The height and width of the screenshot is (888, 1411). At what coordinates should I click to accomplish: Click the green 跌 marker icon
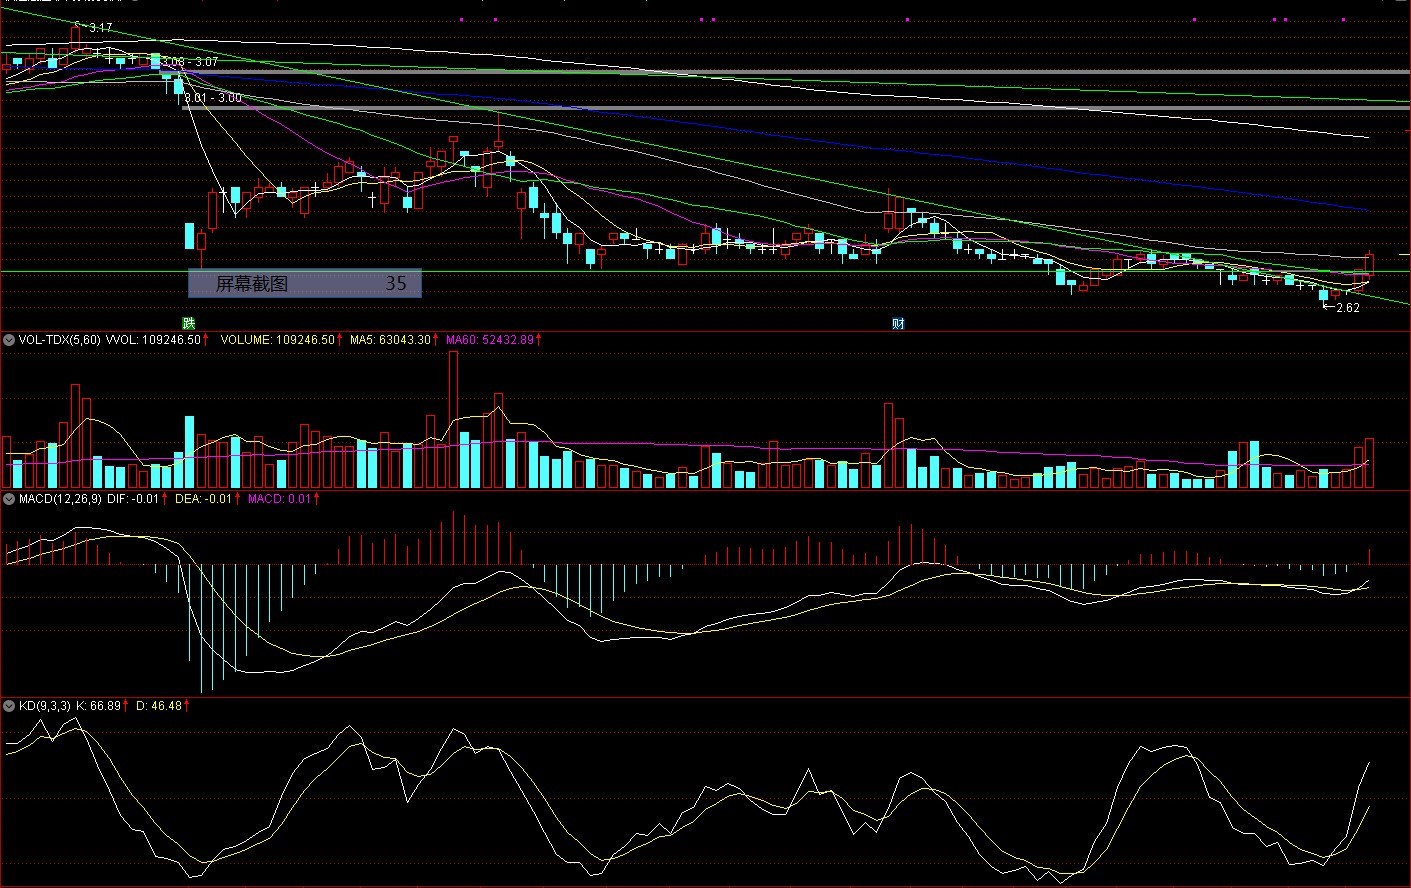(188, 323)
